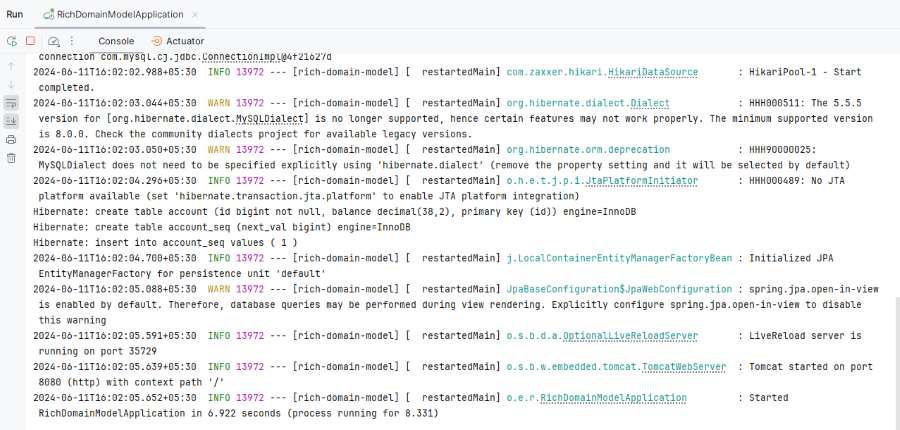Viewport: 900px width, 430px height.
Task: Click the 'this warning' line
Action: tap(72, 320)
